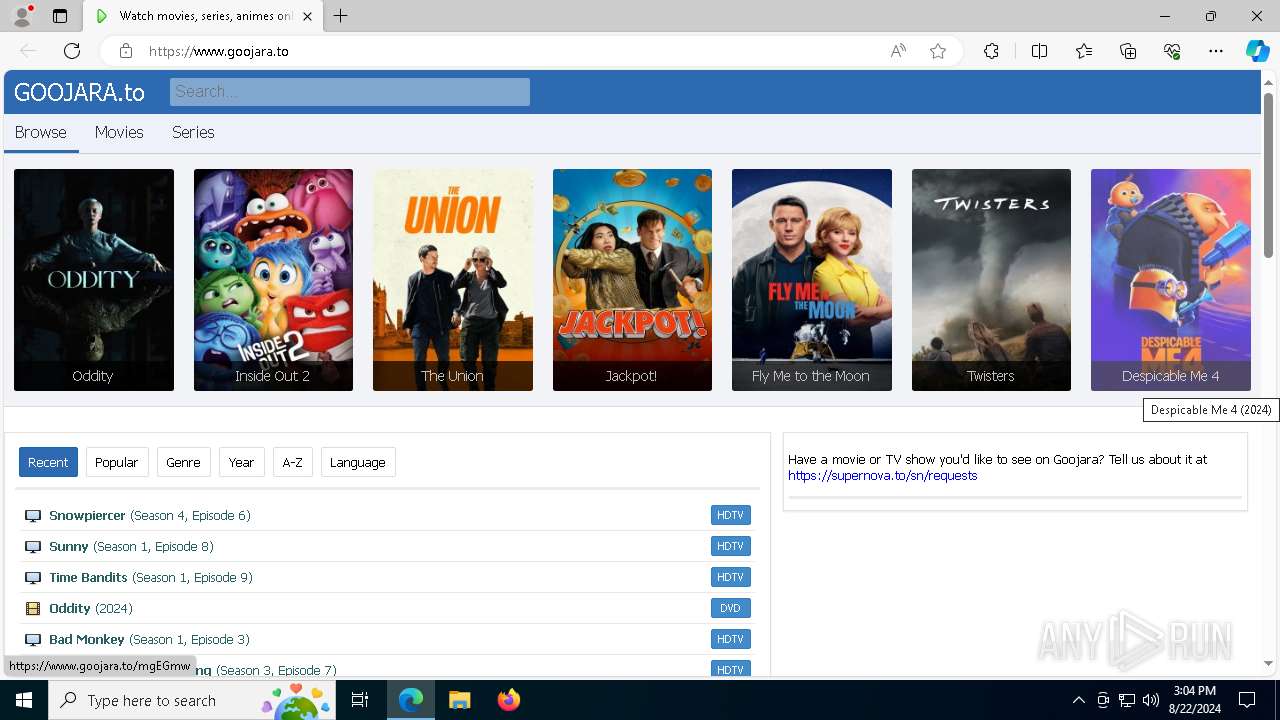Open Oddity movie poster

(x=94, y=280)
